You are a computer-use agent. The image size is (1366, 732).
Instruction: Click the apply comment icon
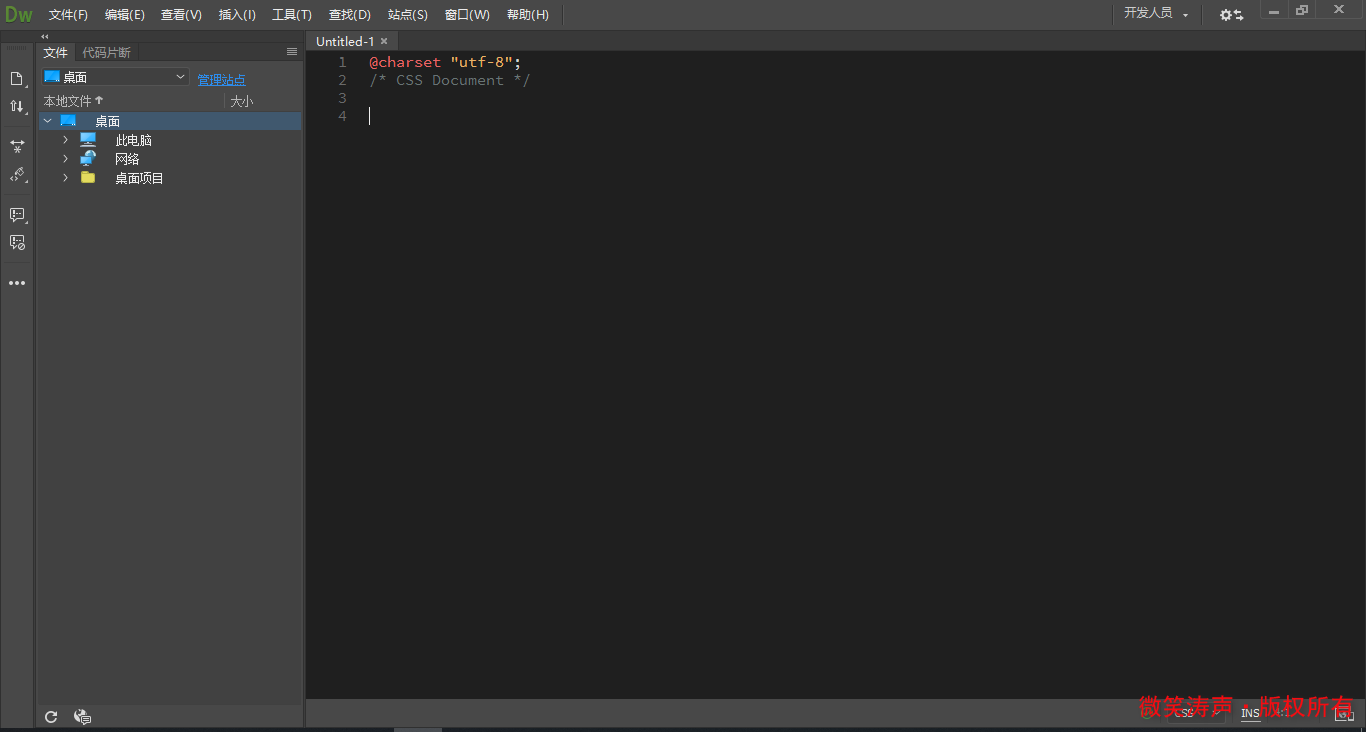click(x=17, y=215)
